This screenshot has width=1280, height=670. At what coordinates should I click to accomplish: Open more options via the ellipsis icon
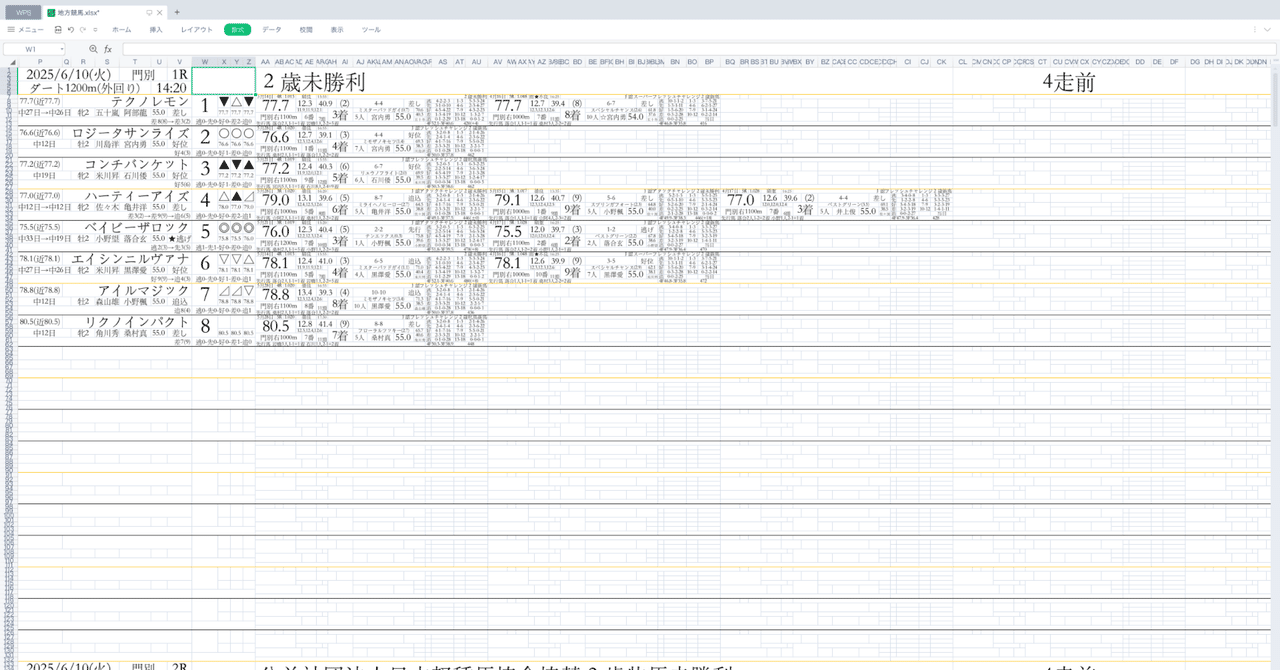1255,29
